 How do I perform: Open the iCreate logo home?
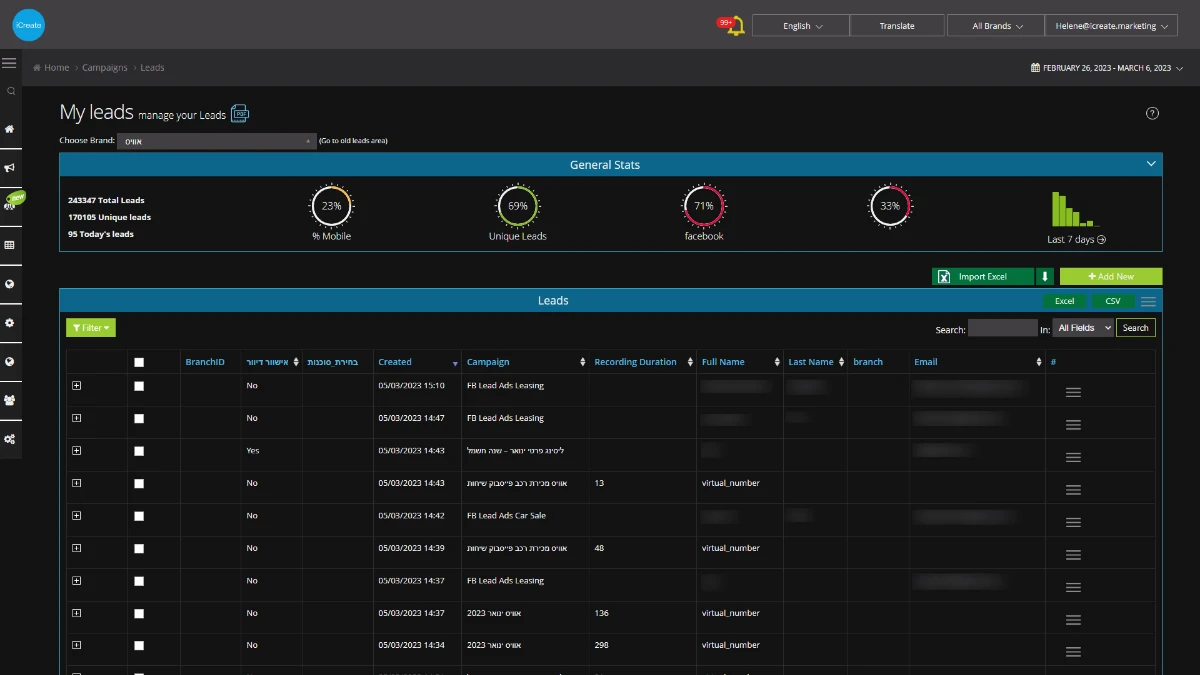28,25
